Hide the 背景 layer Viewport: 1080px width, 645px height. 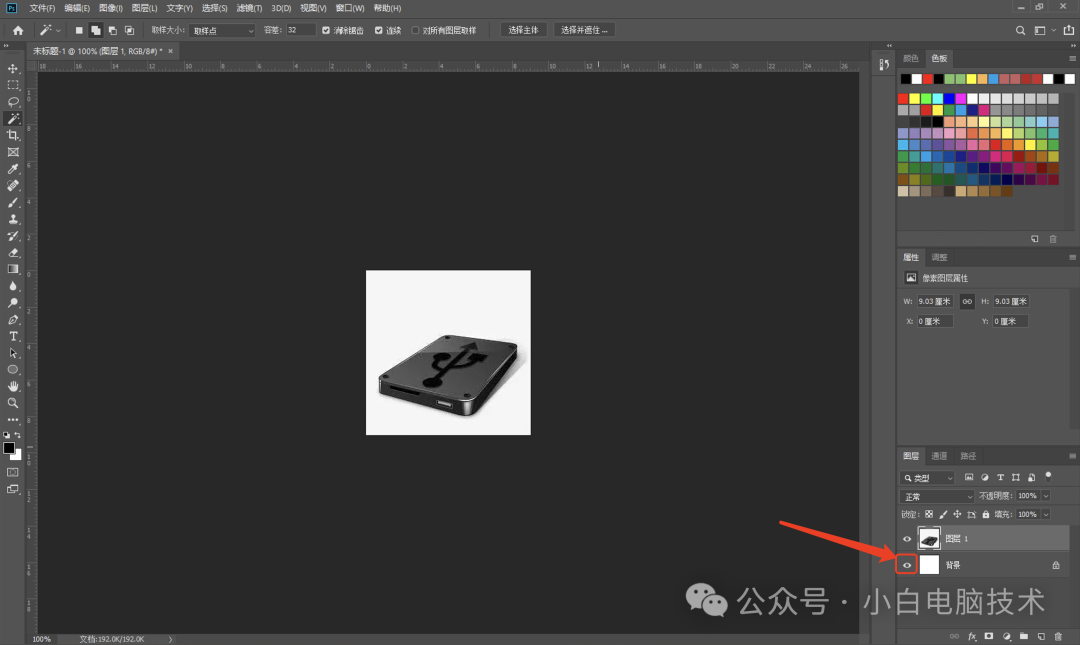click(x=907, y=565)
